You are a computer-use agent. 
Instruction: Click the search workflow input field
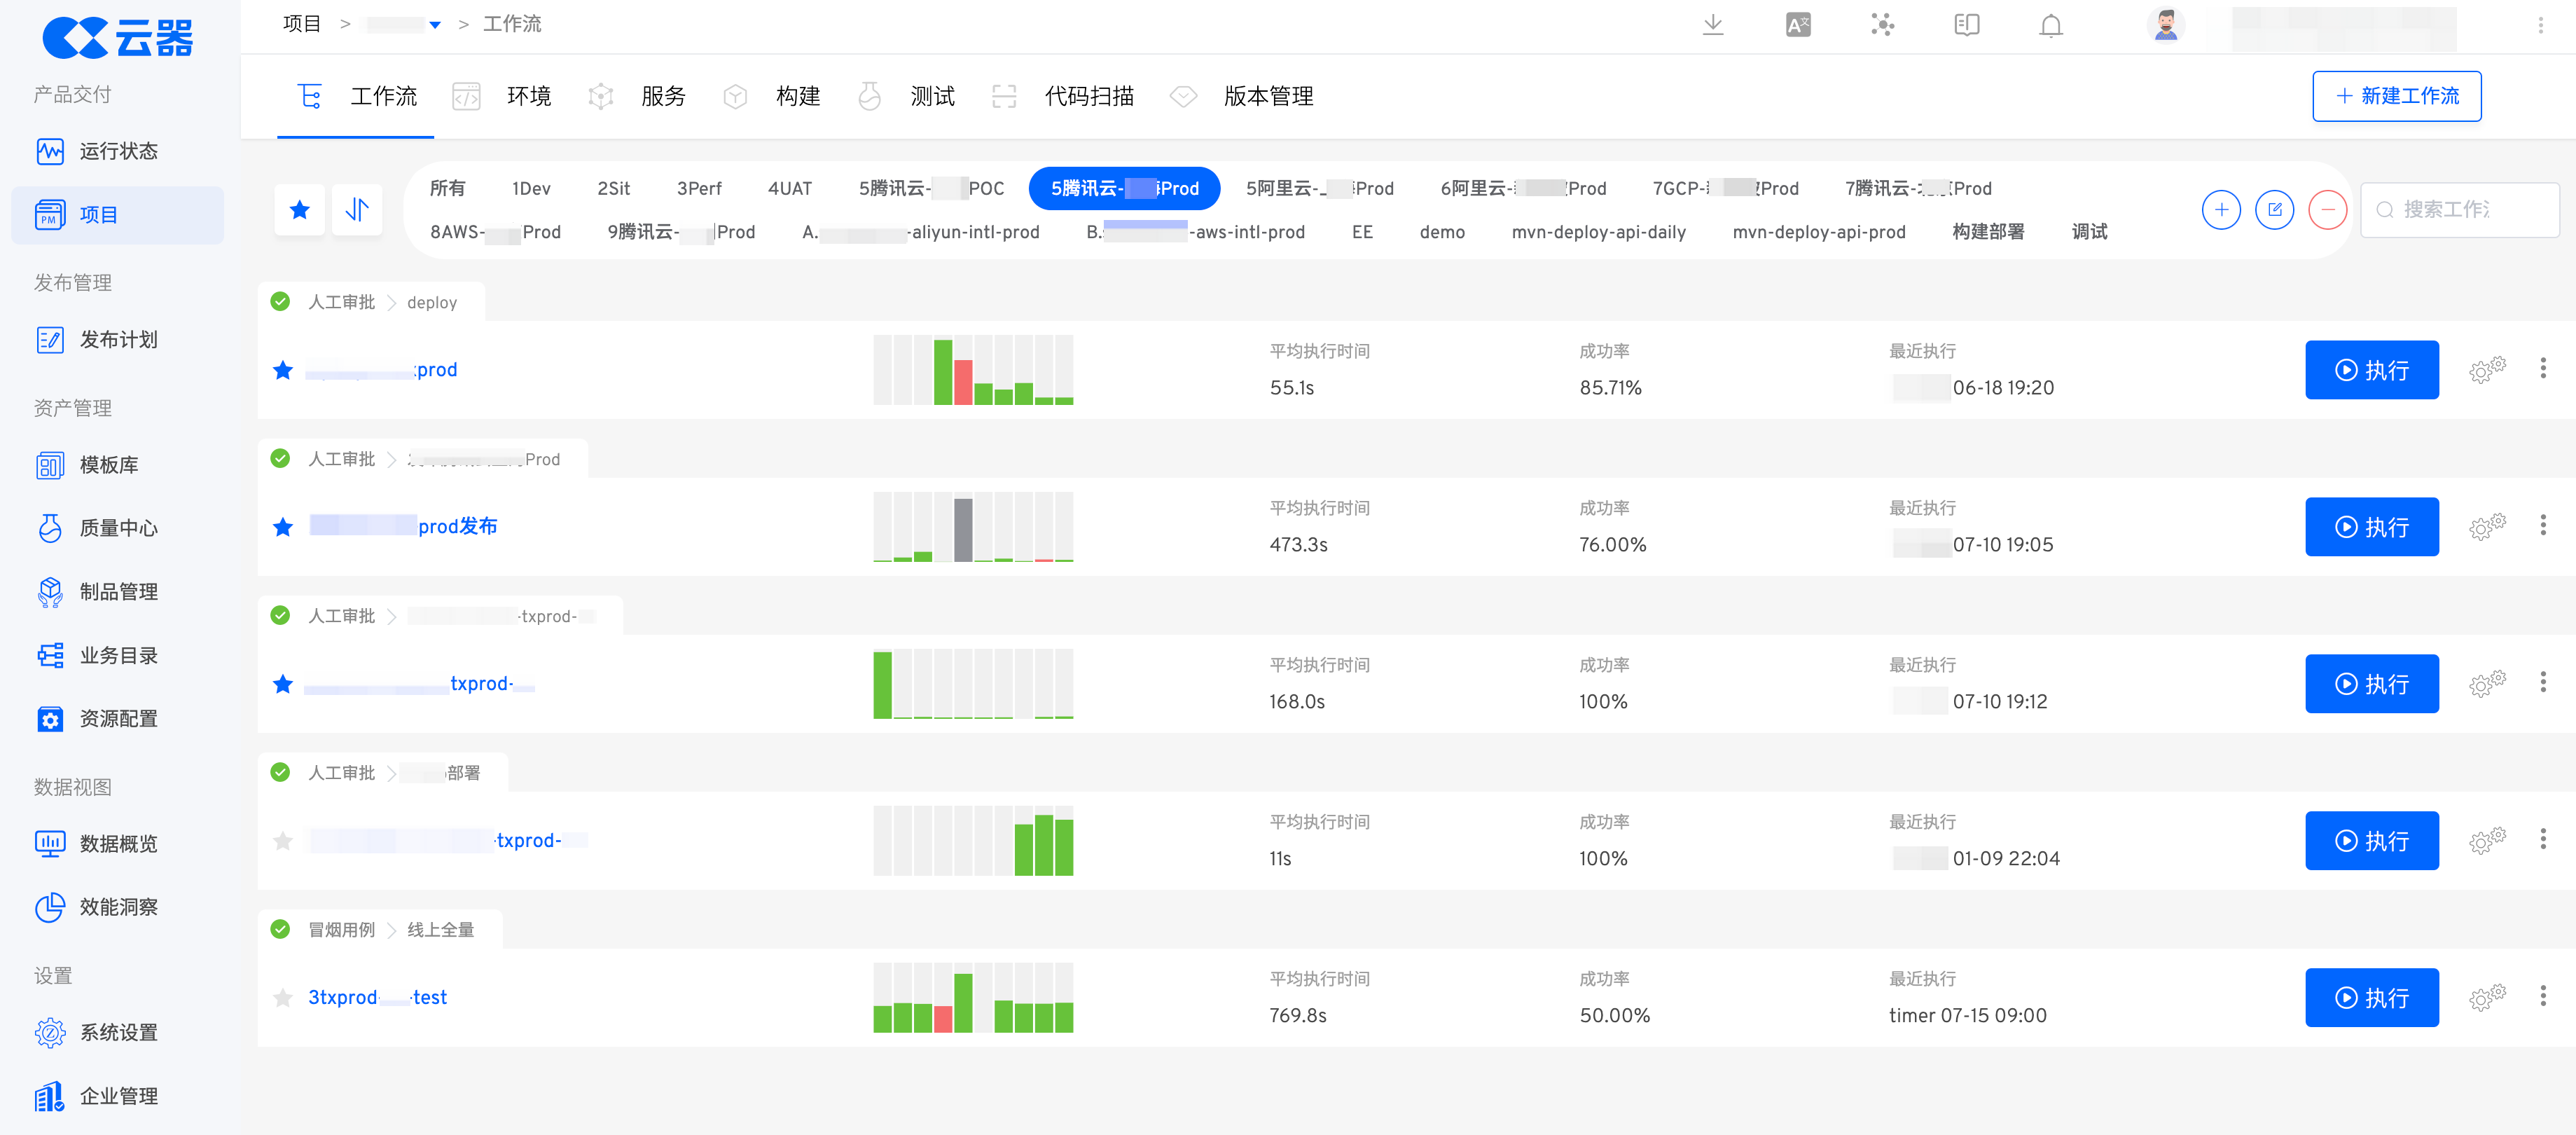coord(2459,210)
